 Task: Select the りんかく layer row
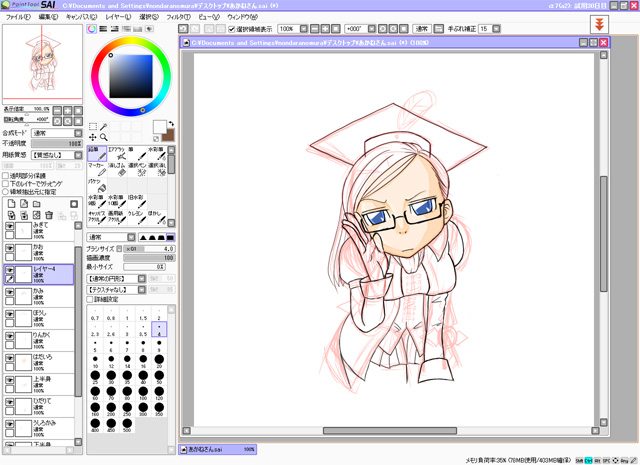pos(39,340)
